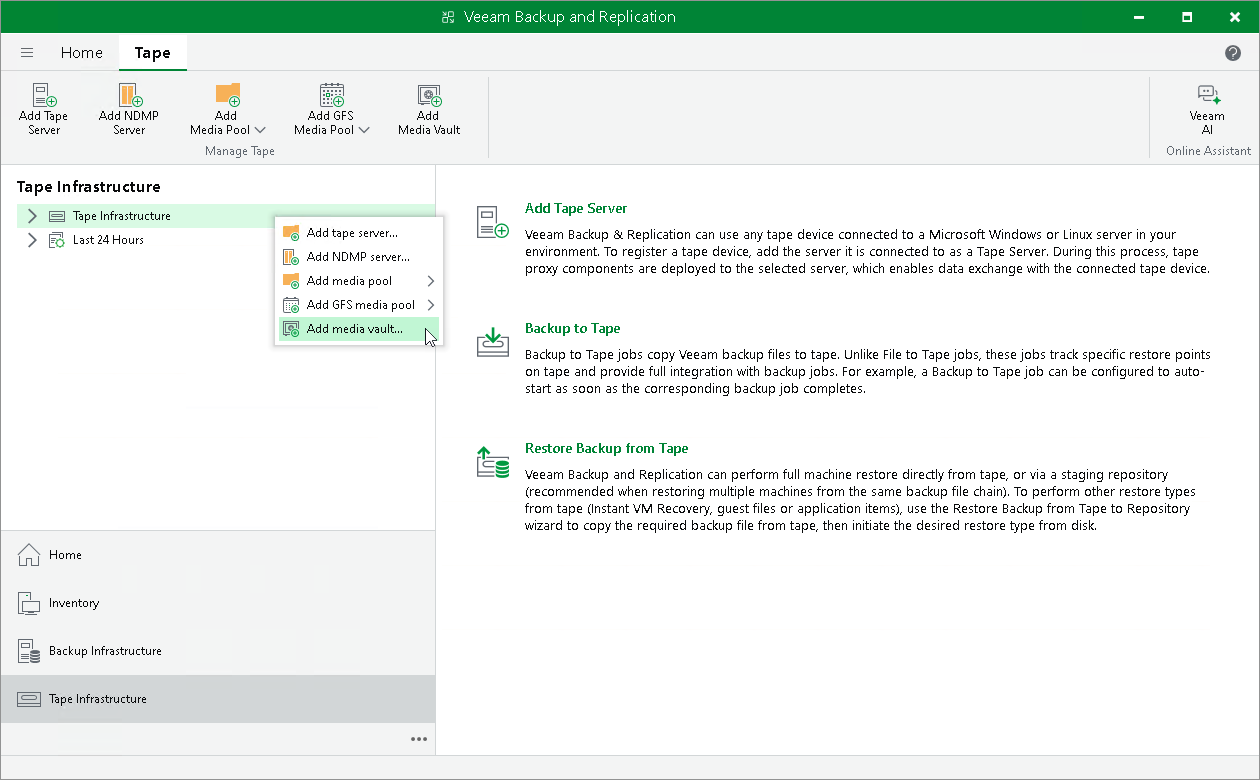1260x780 pixels.
Task: Switch to the Home ribbon tab
Action: 82,53
